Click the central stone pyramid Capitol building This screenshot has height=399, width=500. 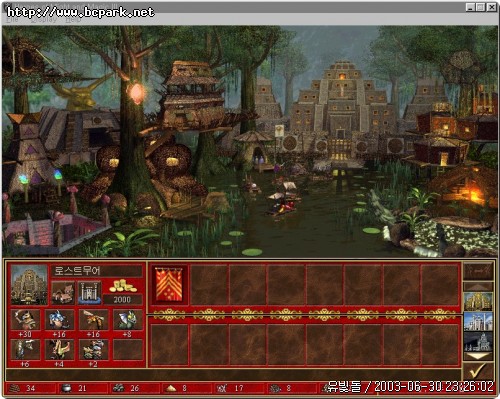pos(342,103)
